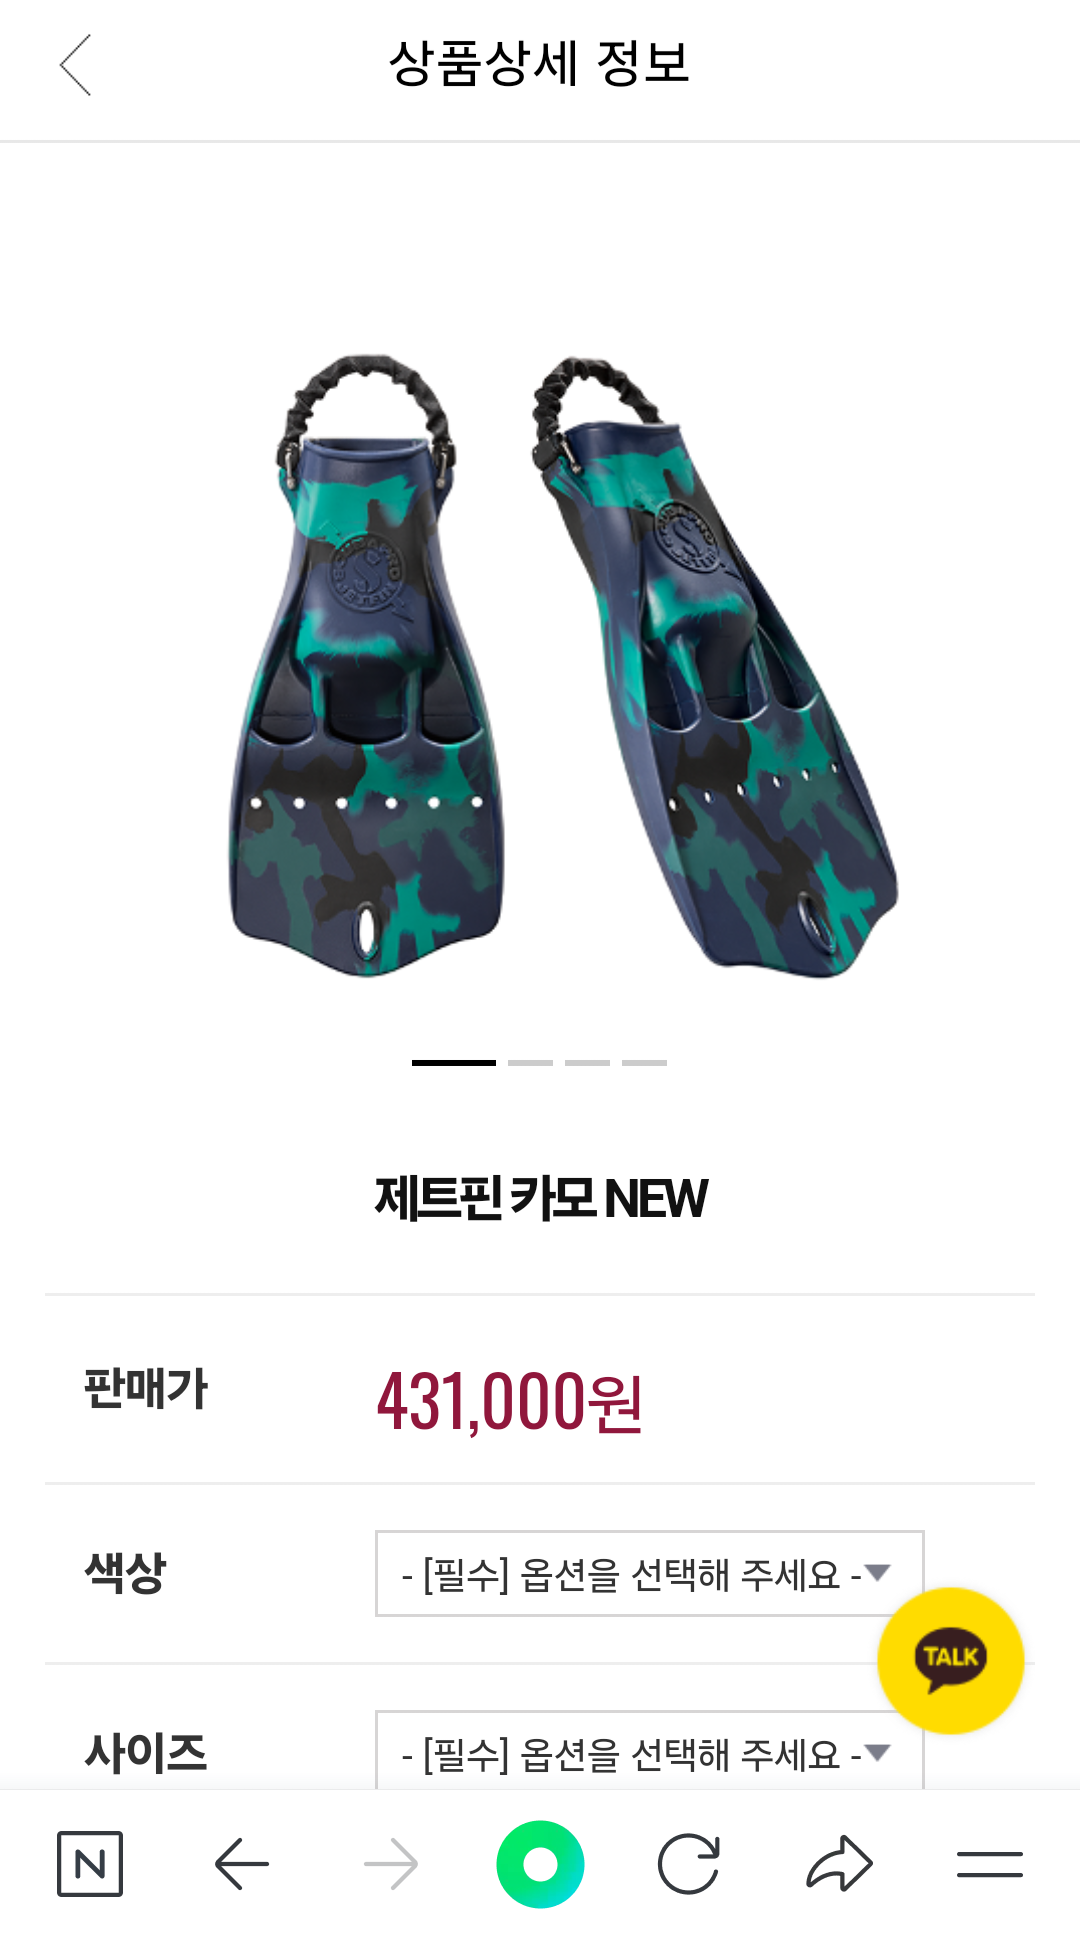Select the first image carousel indicator
The image size is (1080, 1939).
[x=454, y=1062]
